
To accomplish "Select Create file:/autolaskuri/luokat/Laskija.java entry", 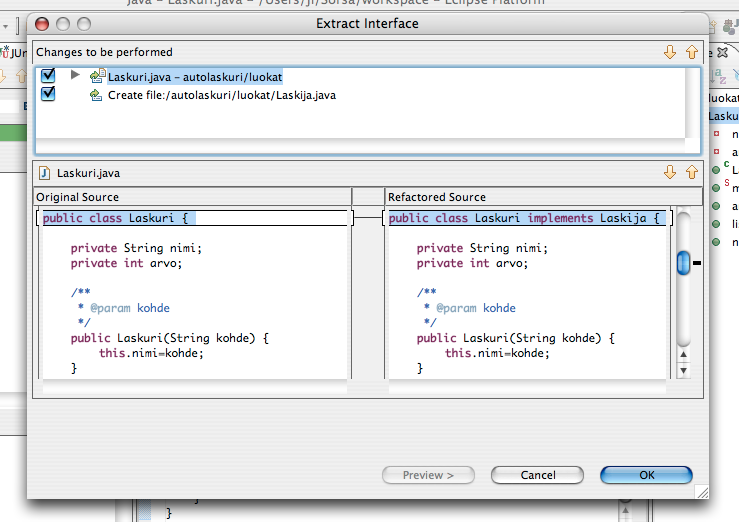I will [x=222, y=95].
